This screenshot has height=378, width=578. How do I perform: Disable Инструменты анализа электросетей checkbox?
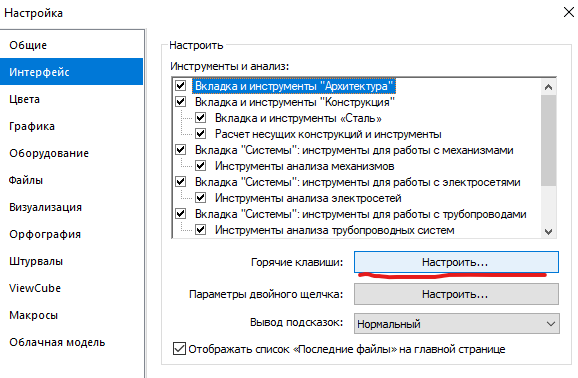(x=201, y=198)
